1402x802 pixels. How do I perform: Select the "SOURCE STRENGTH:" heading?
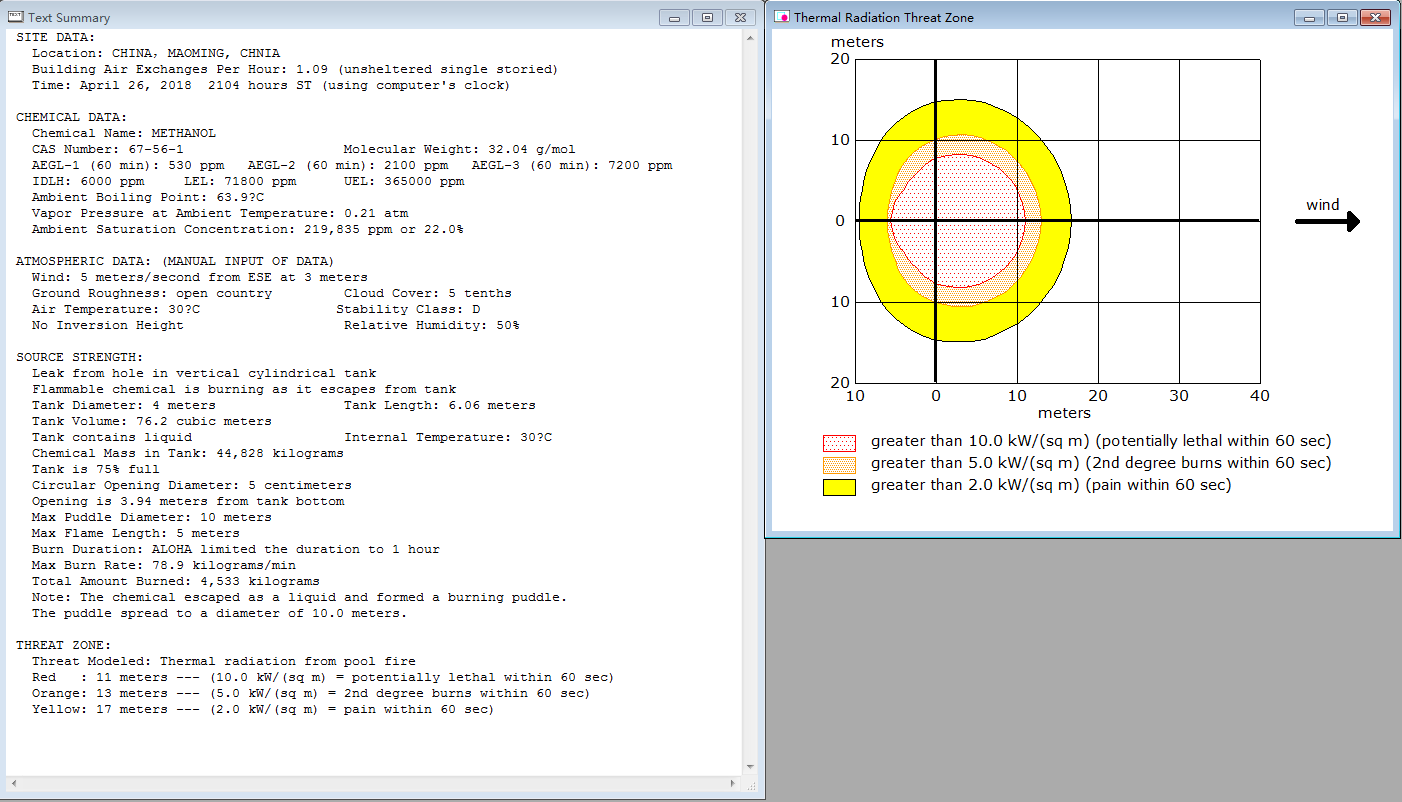(80, 357)
